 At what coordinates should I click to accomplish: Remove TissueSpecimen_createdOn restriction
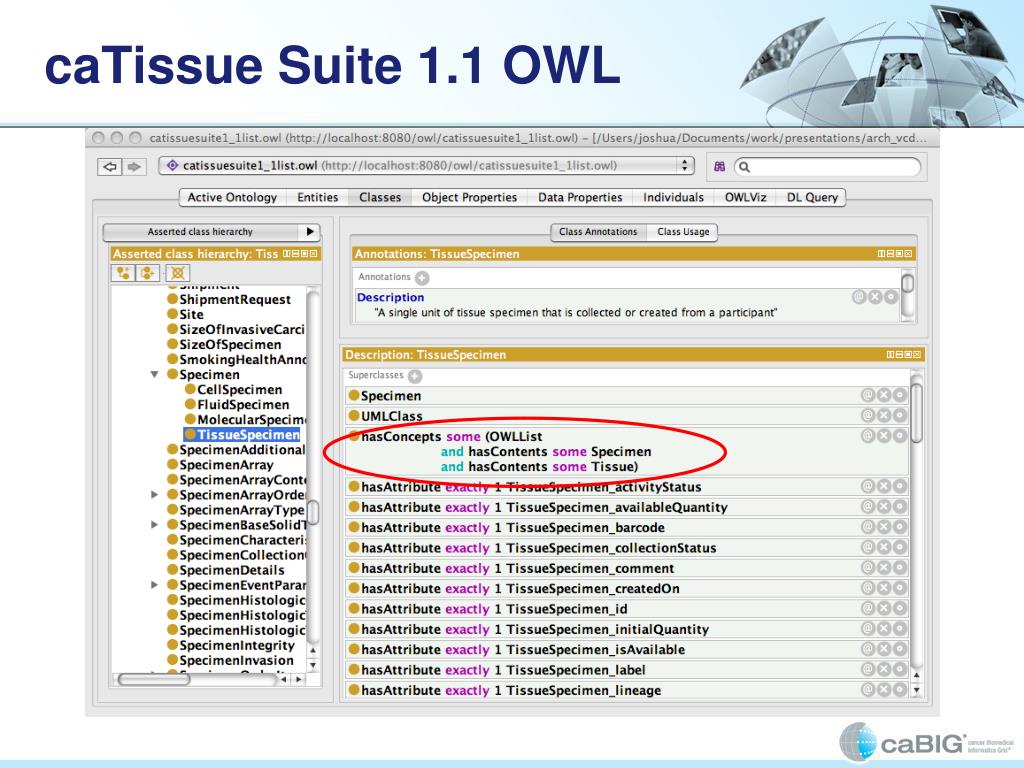884,588
